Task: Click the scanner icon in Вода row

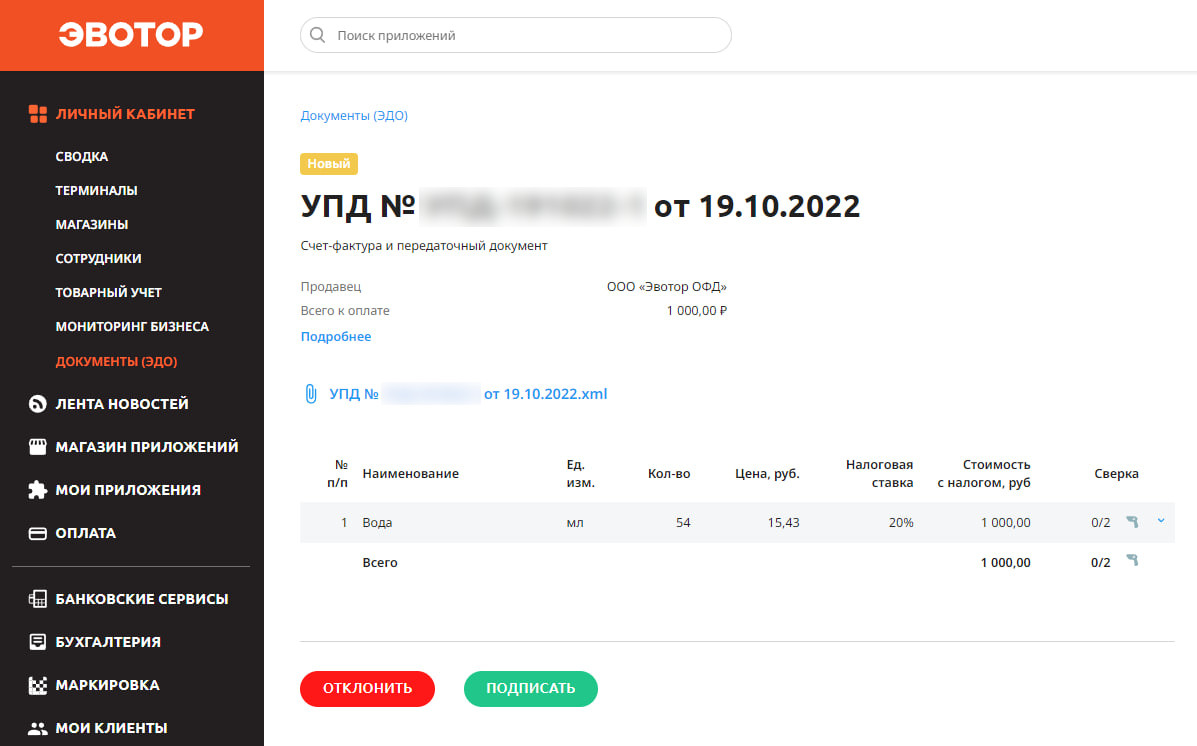Action: 1132,522
